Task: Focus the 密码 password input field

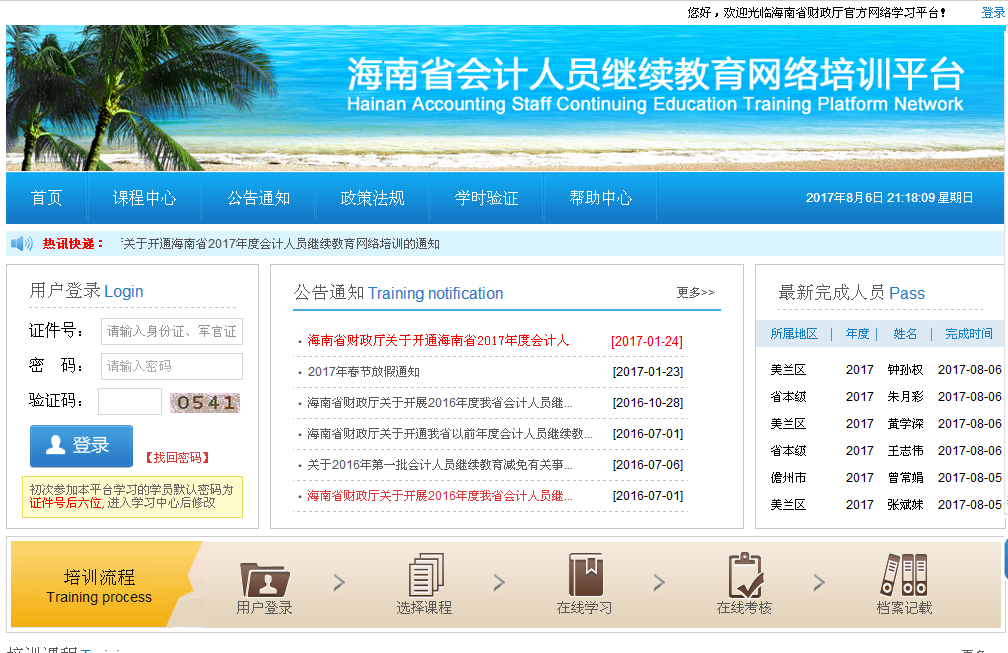Action: 171,366
